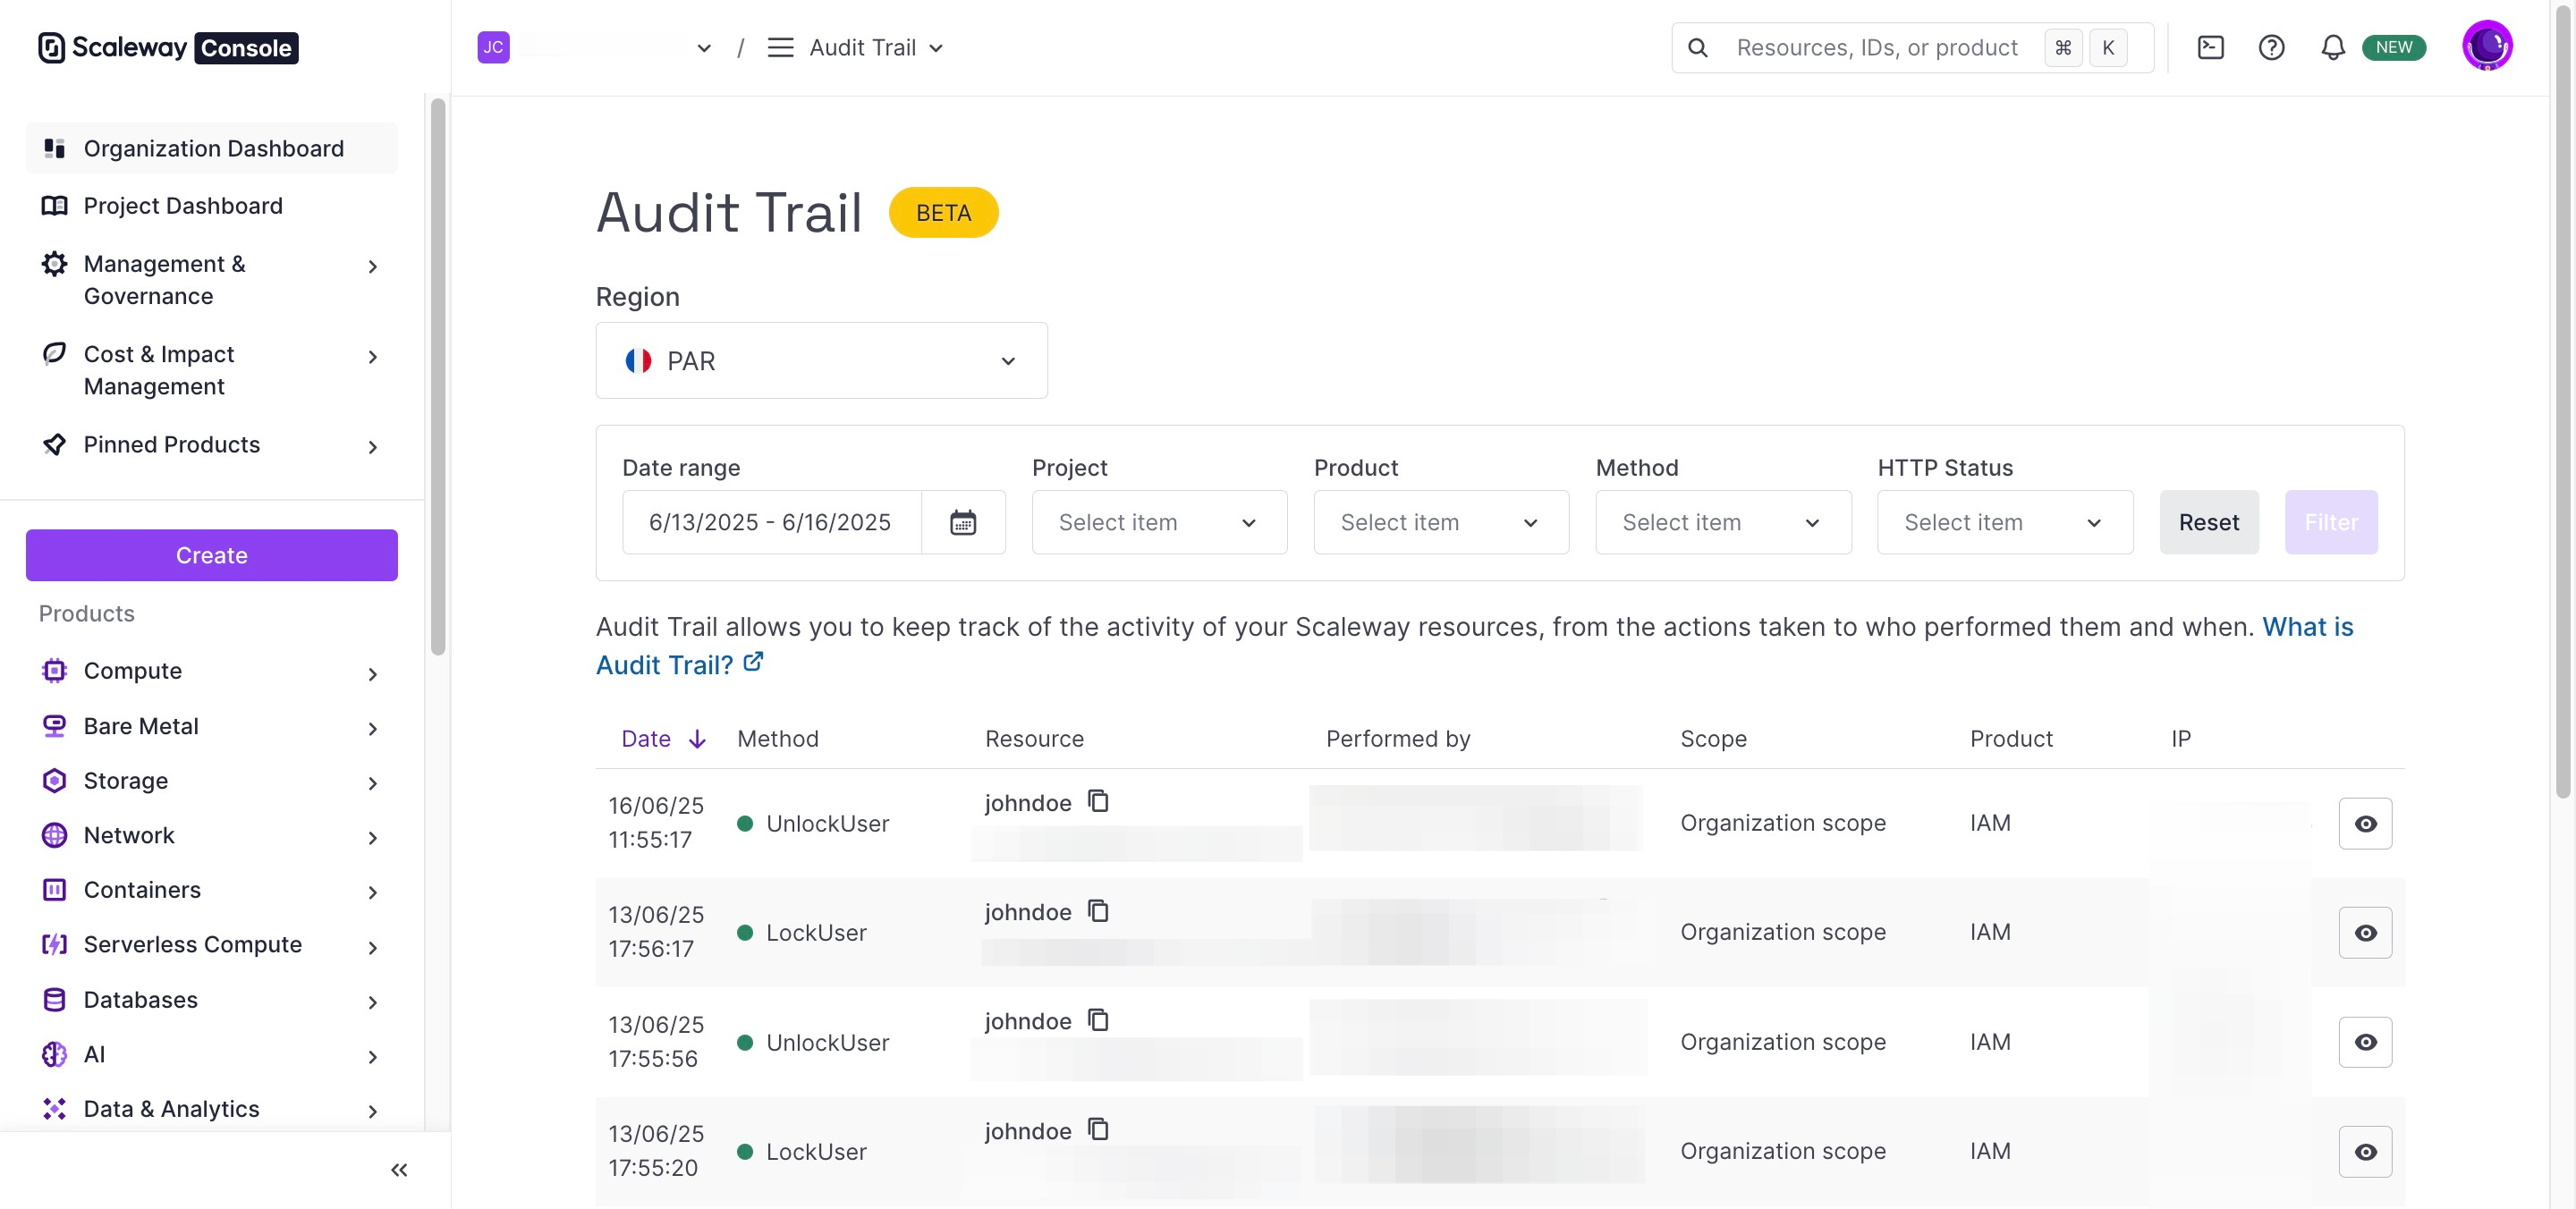The image size is (2576, 1209).
Task: Click the JC organization badge
Action: [493, 47]
